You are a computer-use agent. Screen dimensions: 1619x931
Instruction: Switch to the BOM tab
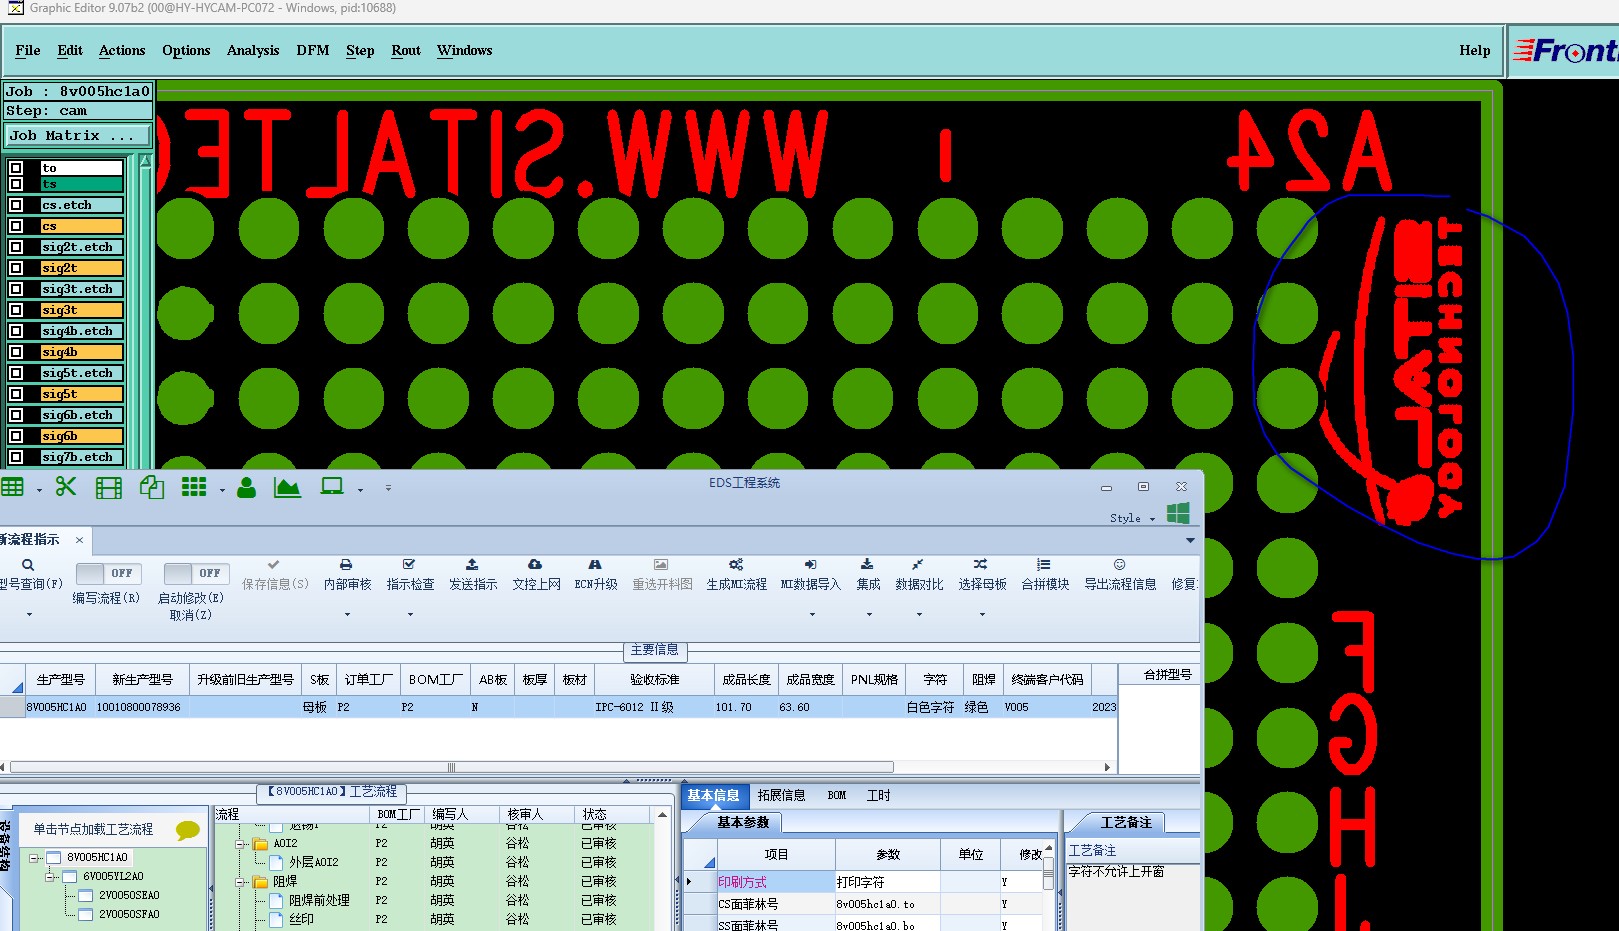(837, 796)
